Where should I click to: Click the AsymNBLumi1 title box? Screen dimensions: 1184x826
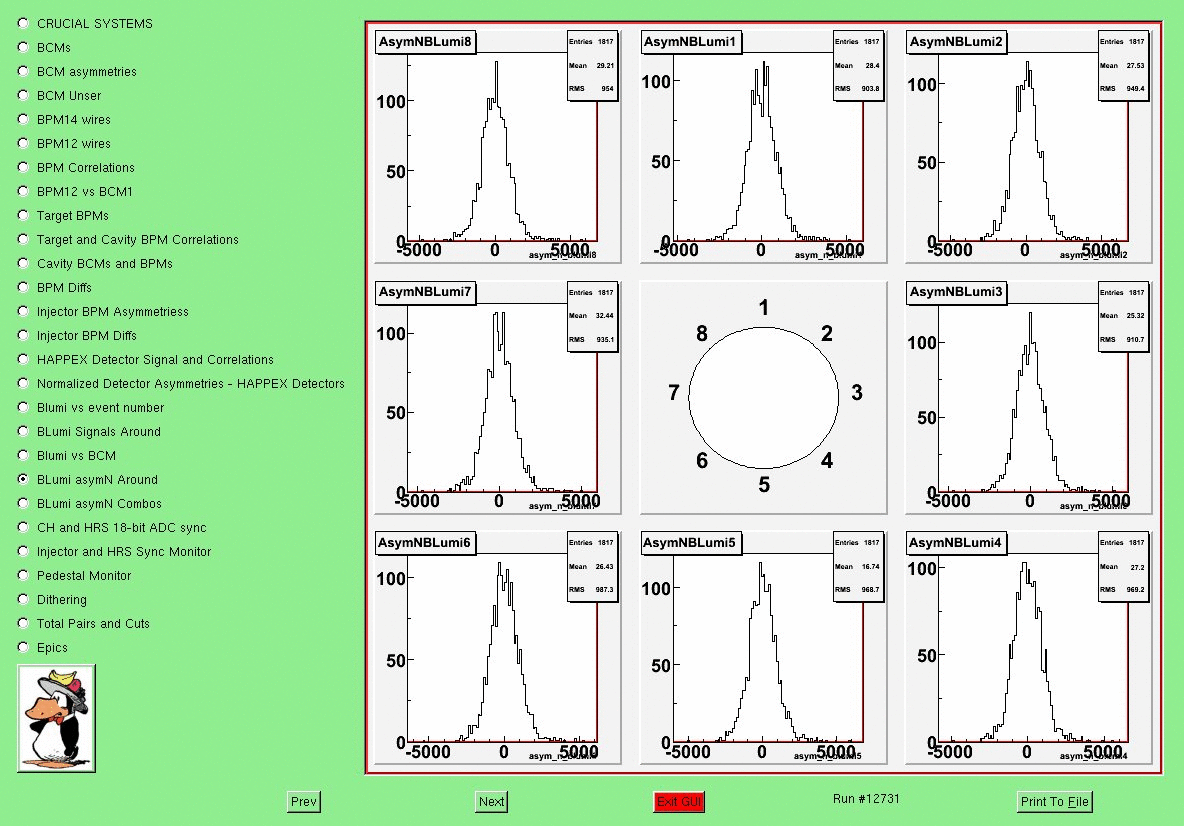(690, 42)
